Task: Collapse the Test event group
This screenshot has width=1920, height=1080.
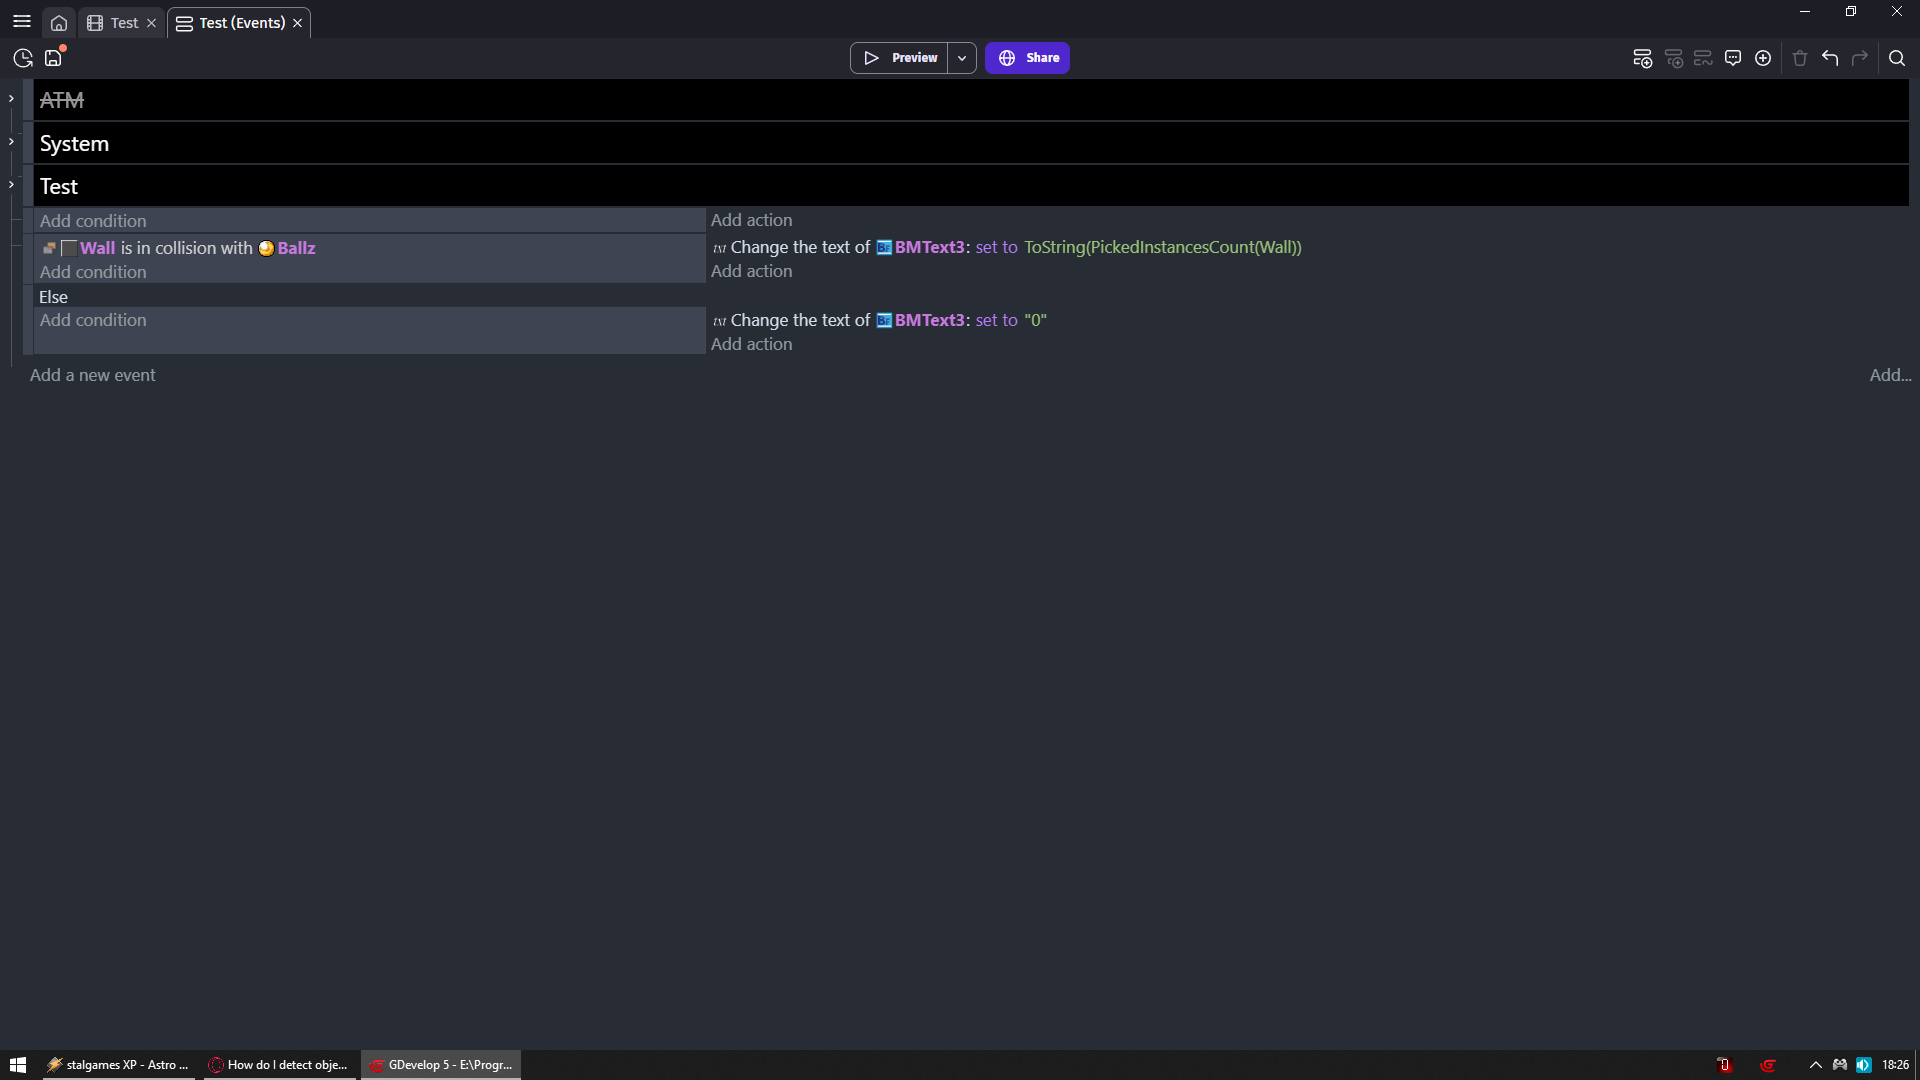Action: coord(11,185)
